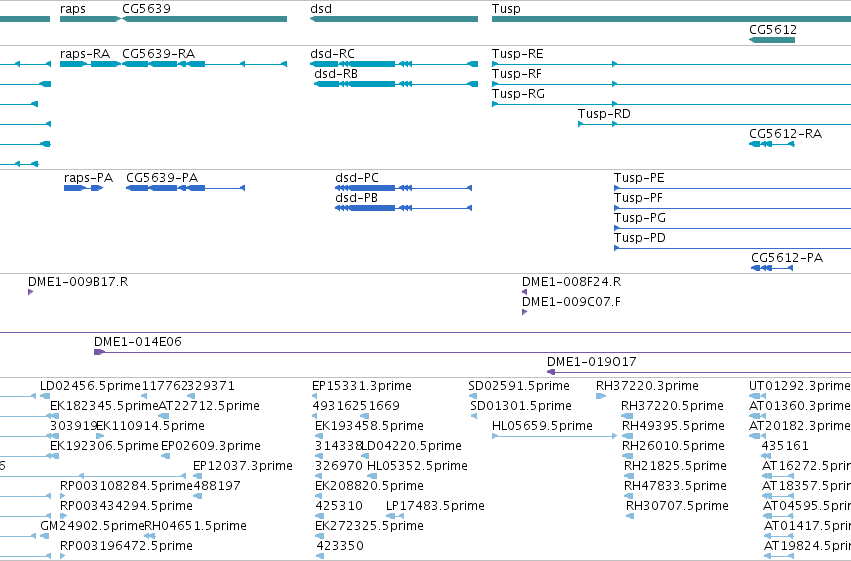Click the Tusp-PF protein label
The height and width of the screenshot is (561, 851).
click(638, 199)
